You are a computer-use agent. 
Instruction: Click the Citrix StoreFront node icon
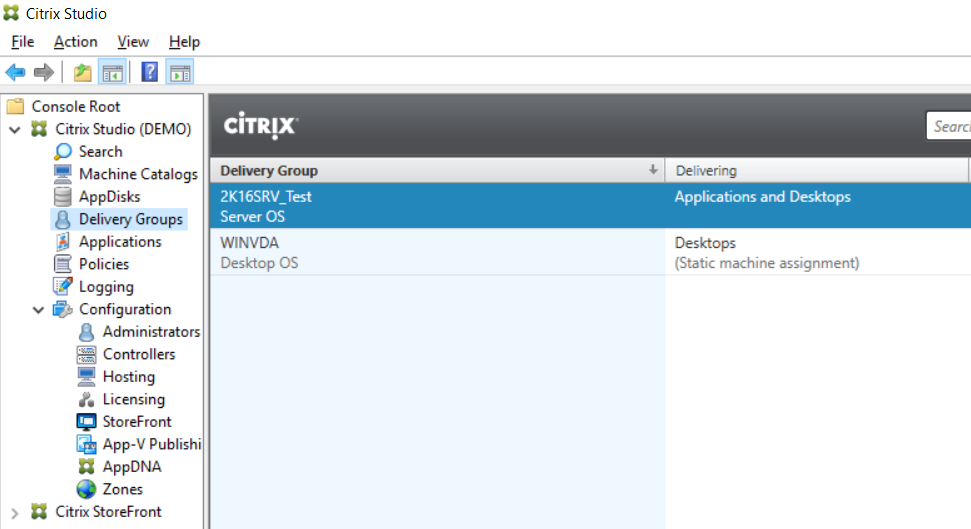coord(40,512)
